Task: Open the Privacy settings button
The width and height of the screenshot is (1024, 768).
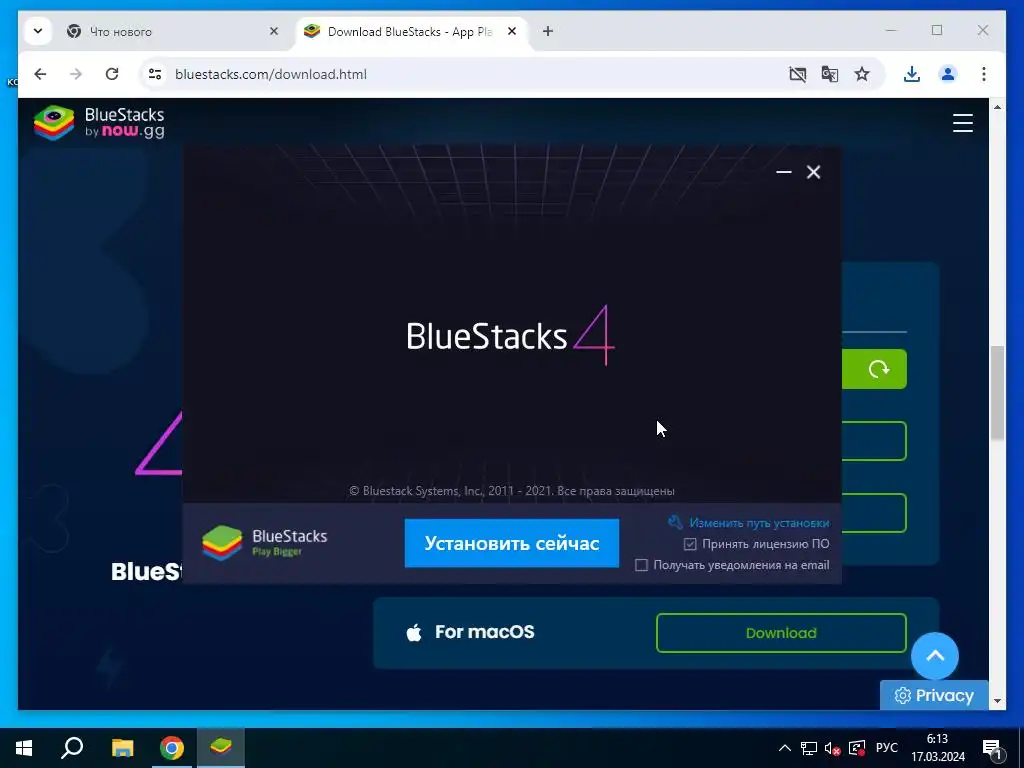Action: point(934,696)
